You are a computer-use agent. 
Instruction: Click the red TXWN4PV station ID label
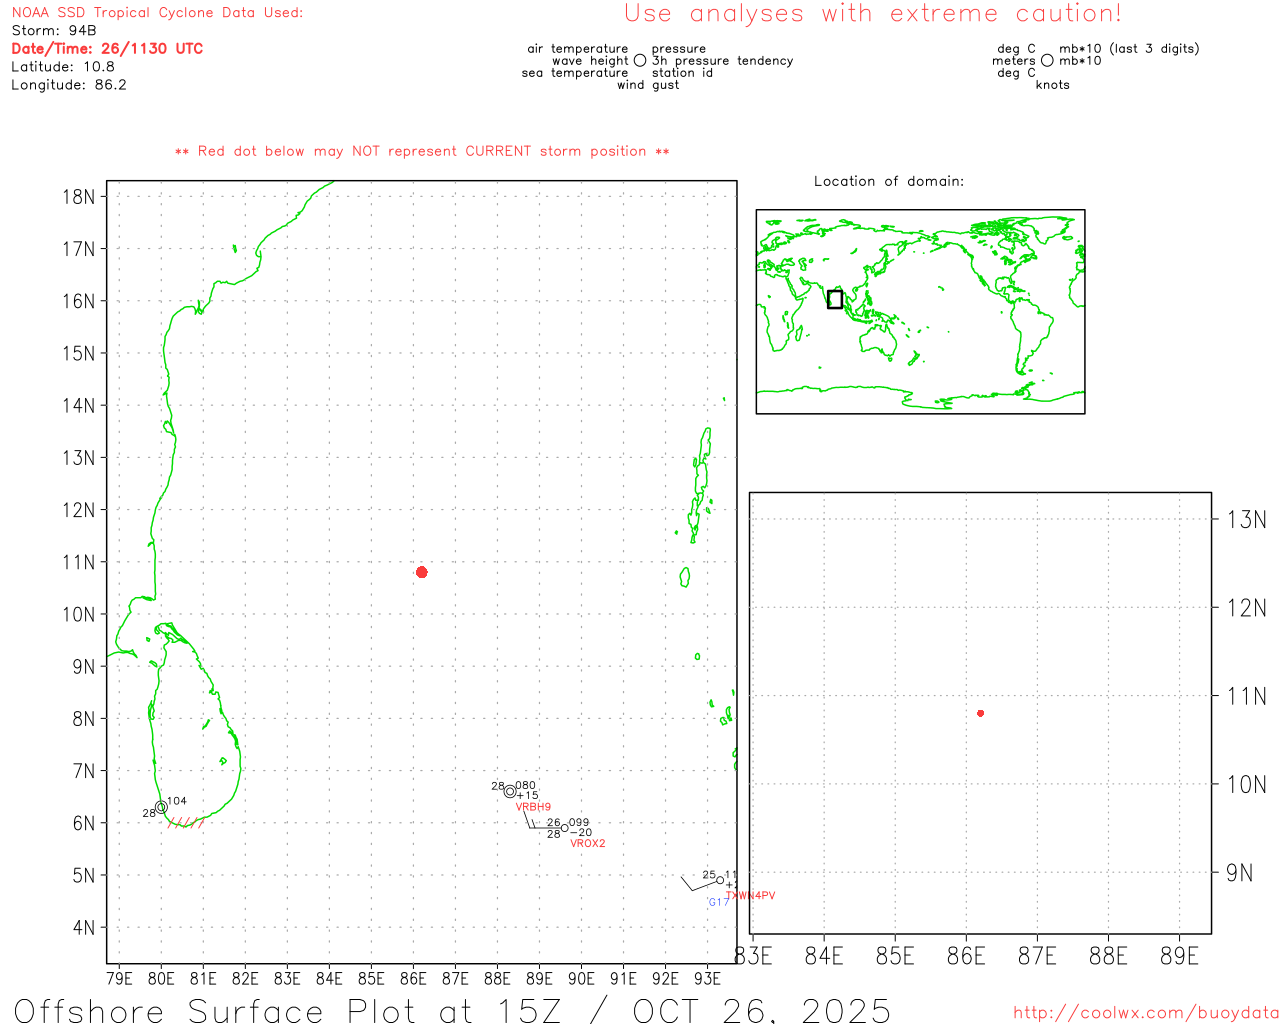(x=751, y=896)
